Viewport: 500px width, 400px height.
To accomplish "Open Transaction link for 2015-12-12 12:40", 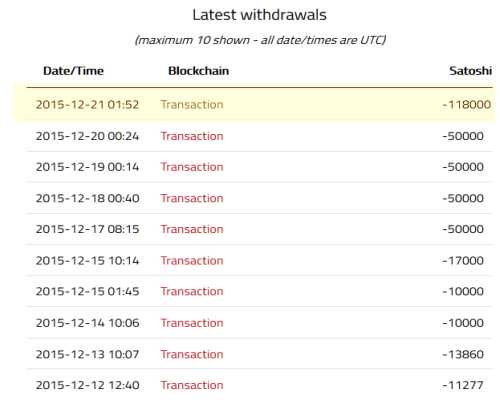I will (x=192, y=385).
